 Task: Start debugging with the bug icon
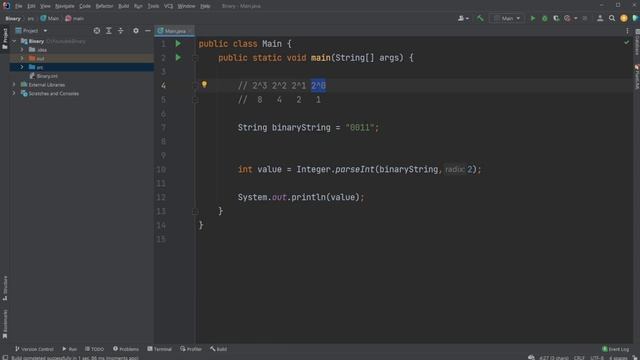click(x=544, y=18)
